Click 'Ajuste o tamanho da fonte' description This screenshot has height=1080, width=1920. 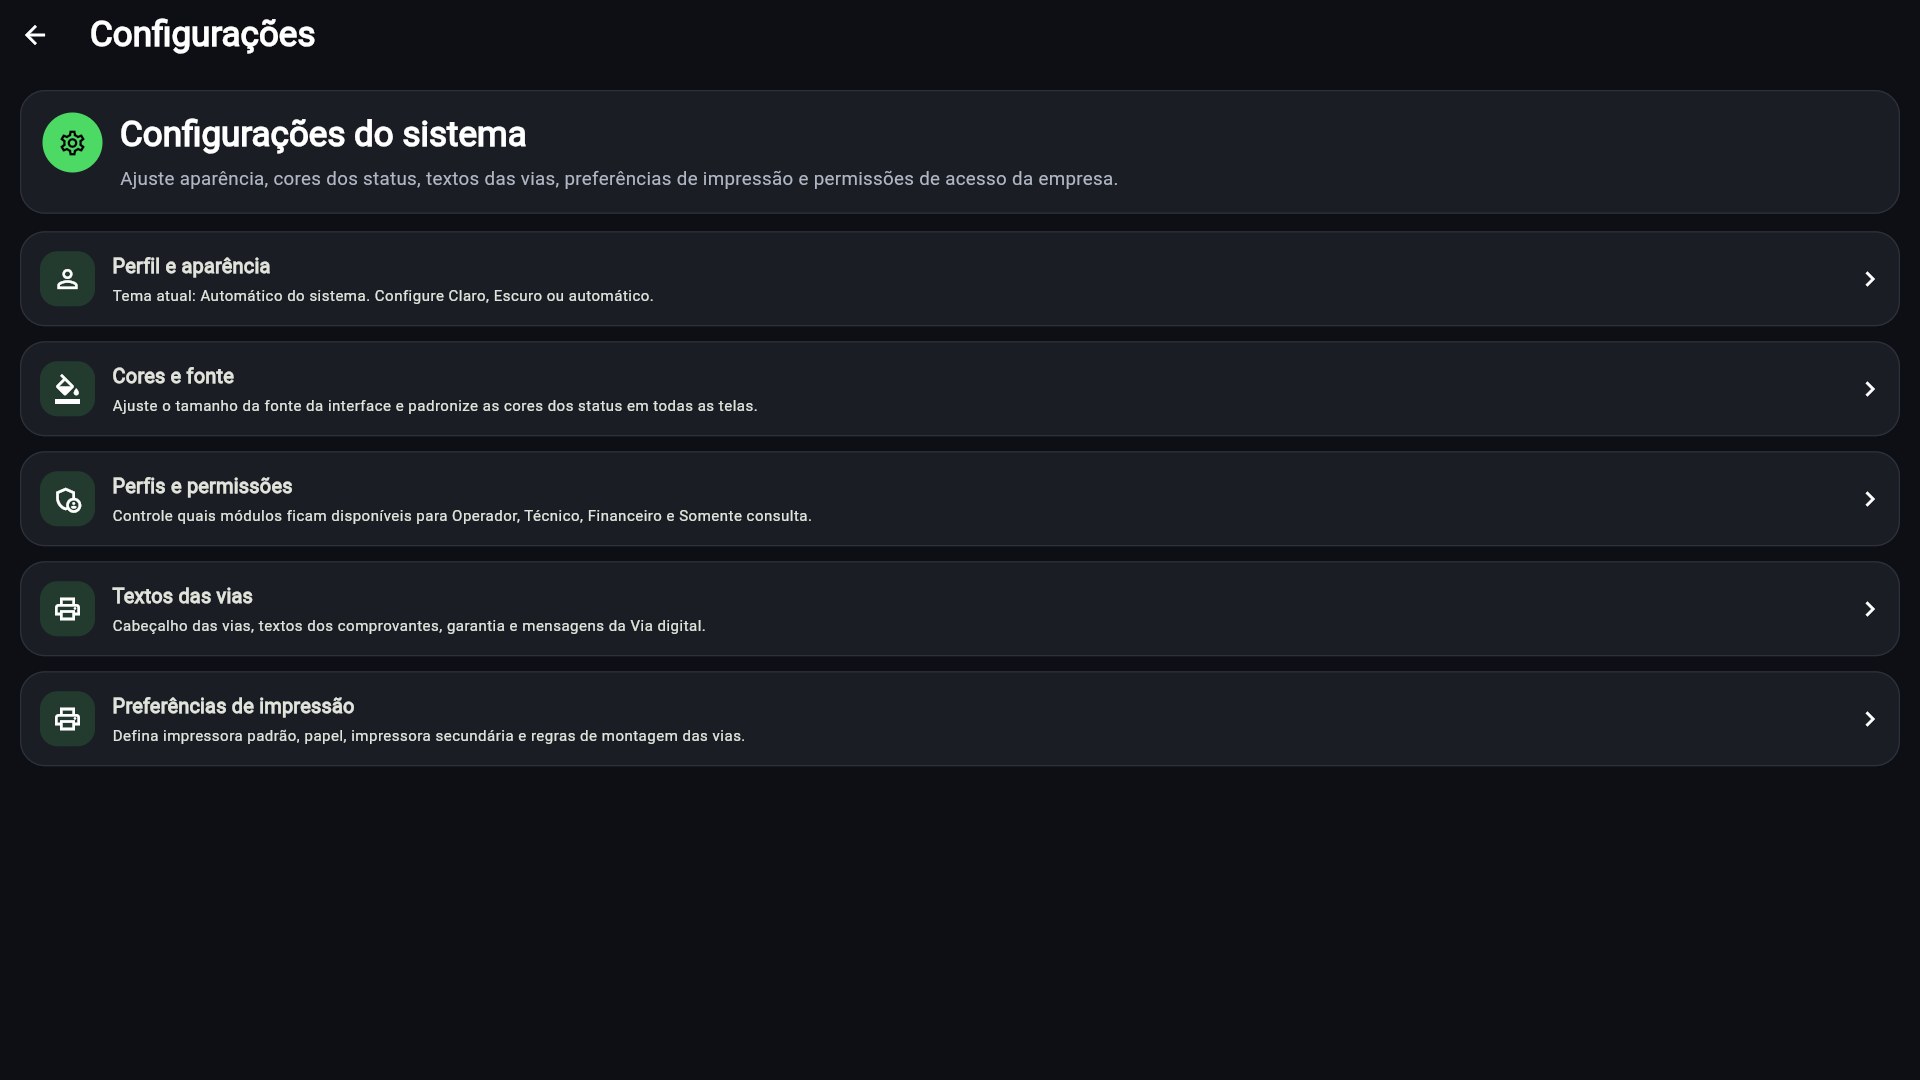tap(435, 406)
